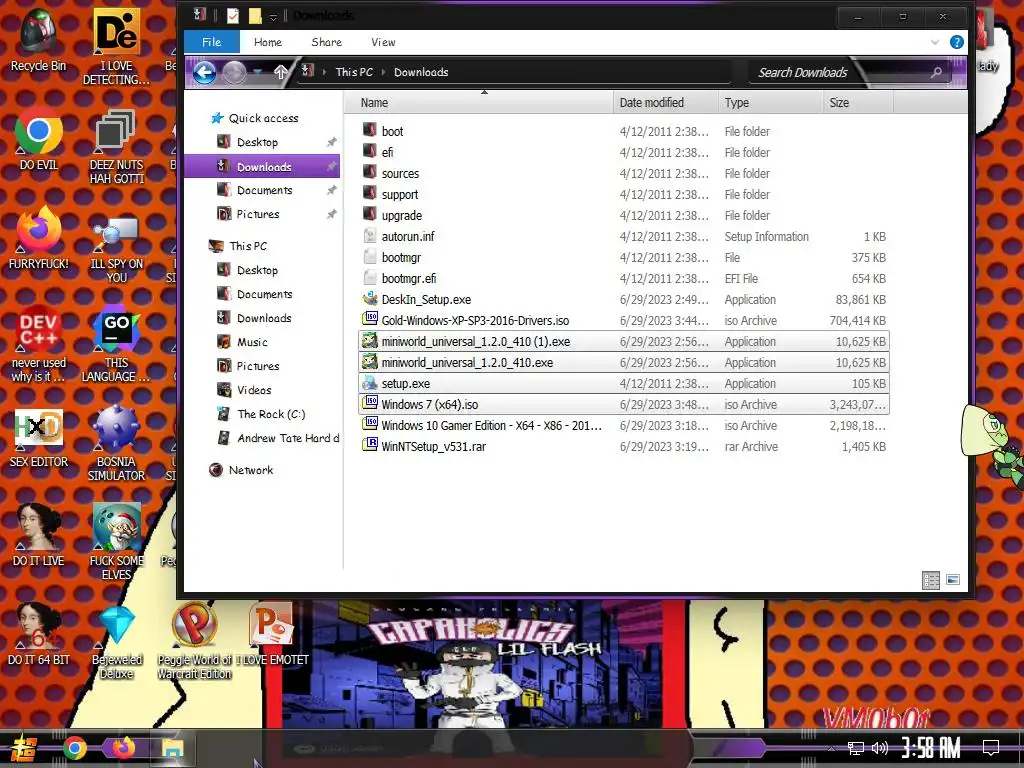Expand the This PC breadcrumb arrow
Viewport: 1024px width, 768px height.
pos(383,72)
